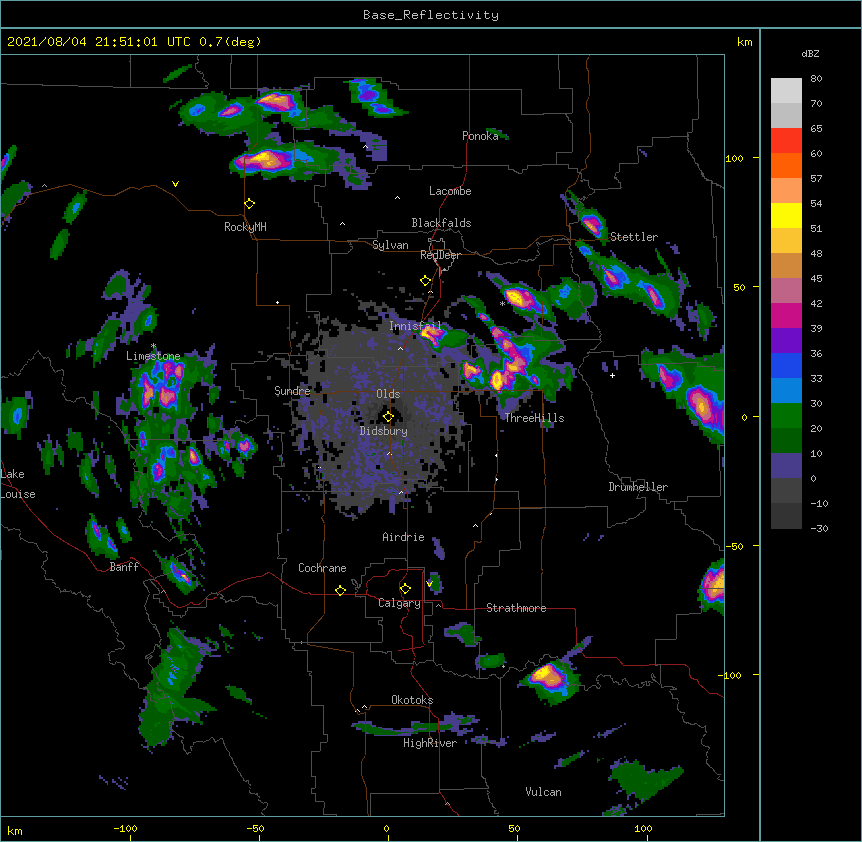Click the white plus marker west of Drumheller storm
This screenshot has width=862, height=842.
pos(612,375)
